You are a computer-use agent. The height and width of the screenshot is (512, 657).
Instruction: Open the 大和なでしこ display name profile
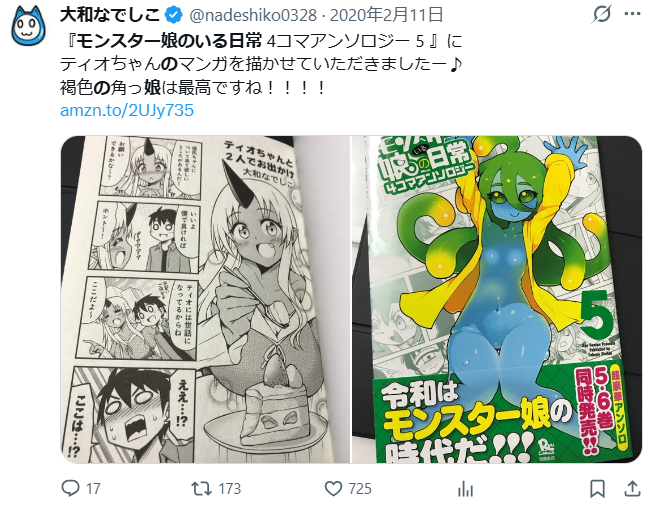[111, 15]
